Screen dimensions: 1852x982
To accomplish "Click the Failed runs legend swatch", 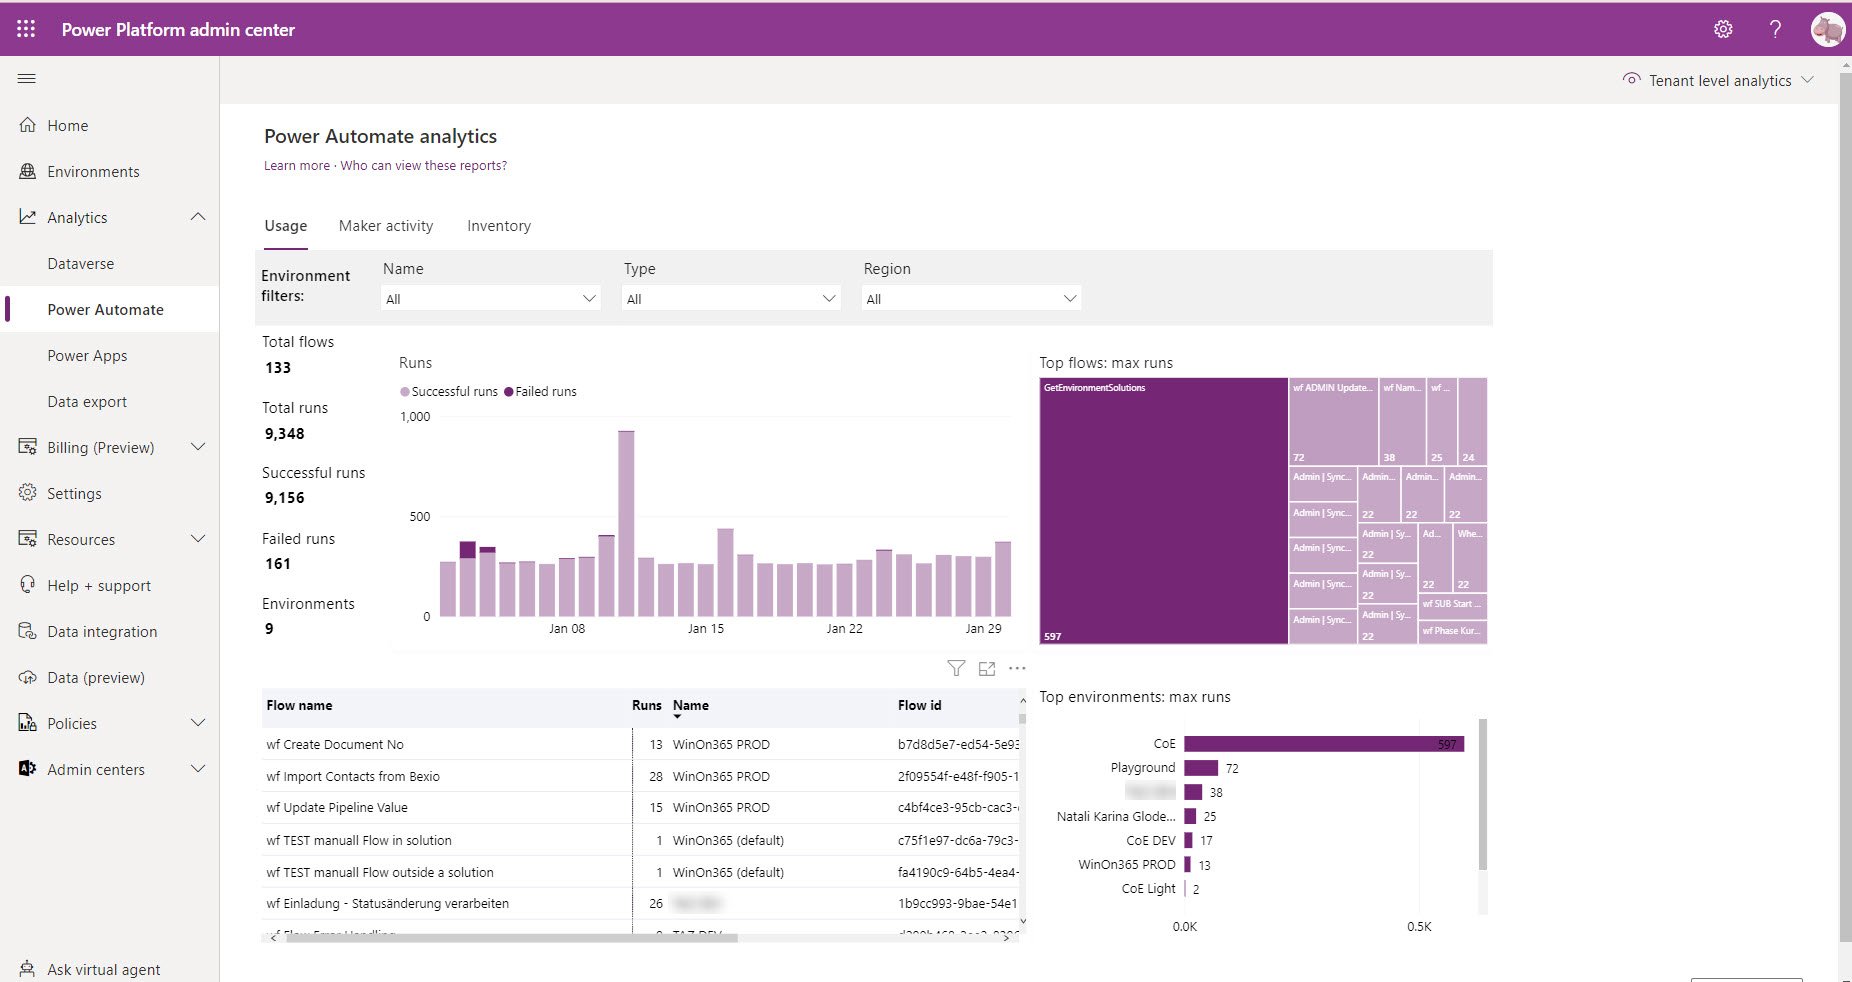I will click(x=509, y=392).
